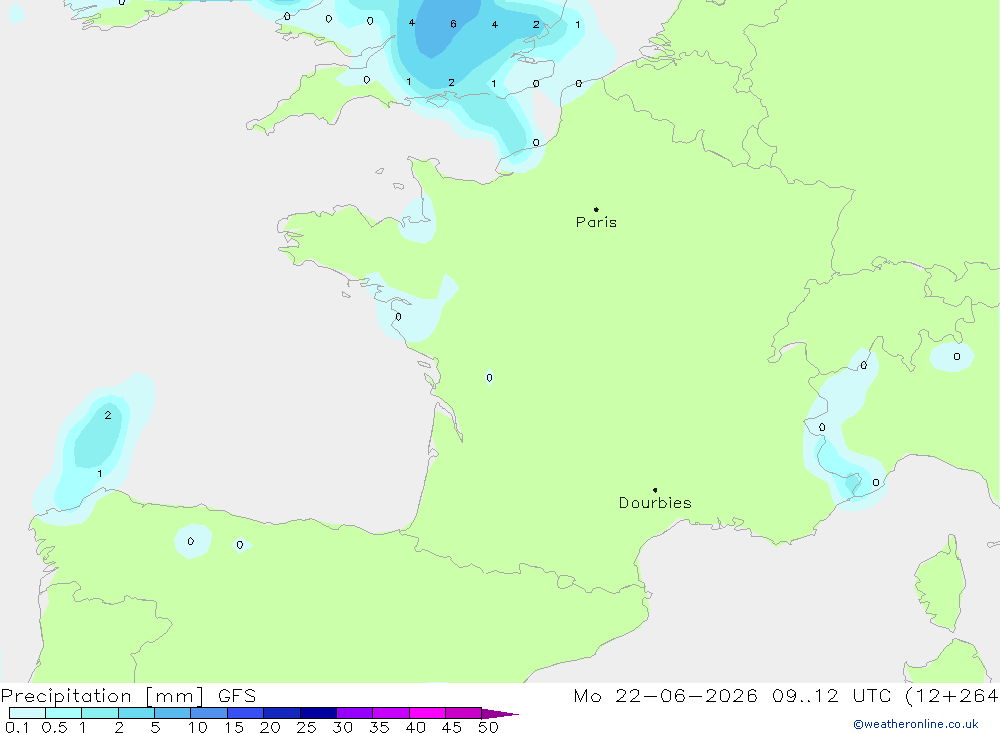Open the weatheronline.co.uk copyright link
This screenshot has width=1000, height=733.
pyautogui.click(x=916, y=724)
